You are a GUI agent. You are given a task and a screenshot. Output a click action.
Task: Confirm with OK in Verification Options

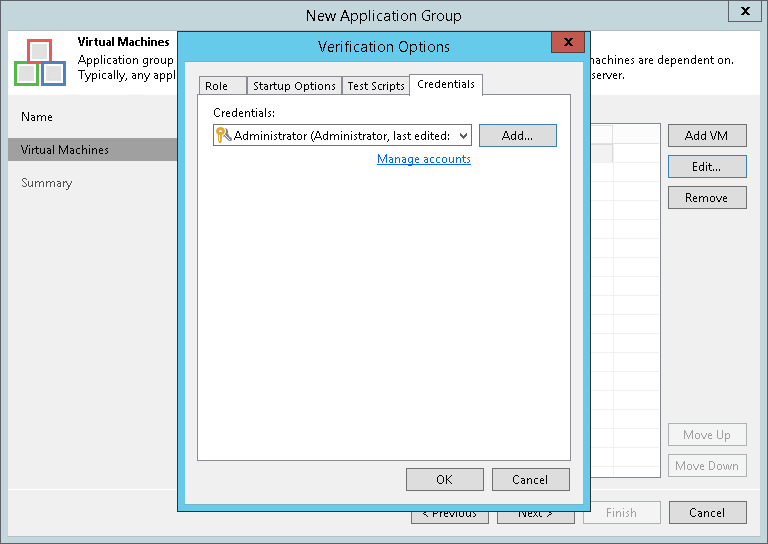click(445, 479)
